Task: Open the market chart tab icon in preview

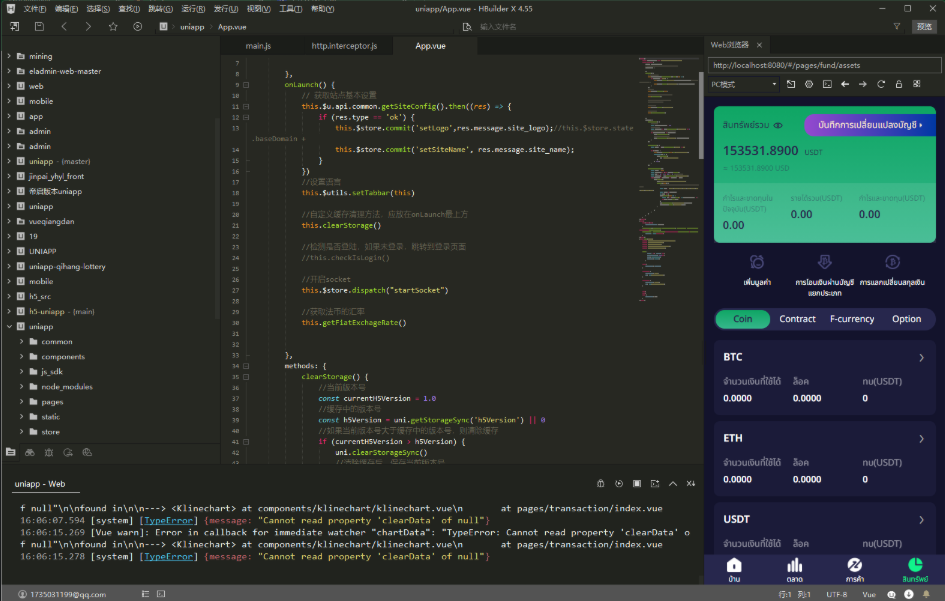Action: [x=794, y=565]
